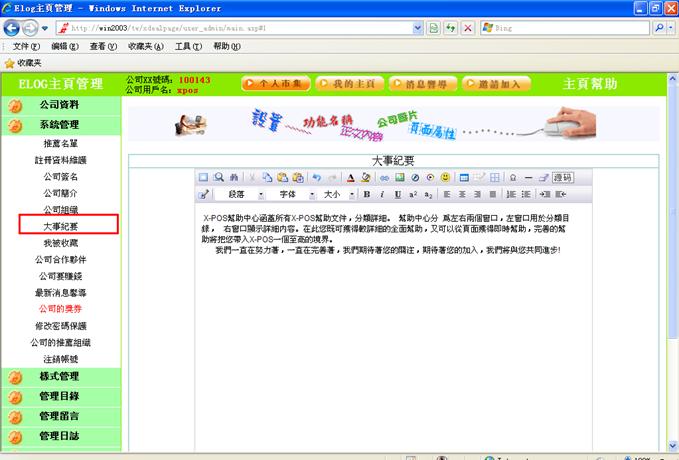Screen dimensions: 679x460
Task: Open the text color picker icon
Action: point(350,177)
